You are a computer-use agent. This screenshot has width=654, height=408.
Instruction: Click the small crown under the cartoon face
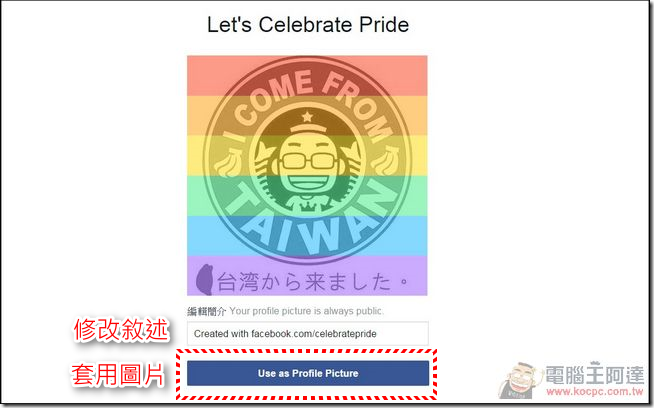(x=310, y=205)
